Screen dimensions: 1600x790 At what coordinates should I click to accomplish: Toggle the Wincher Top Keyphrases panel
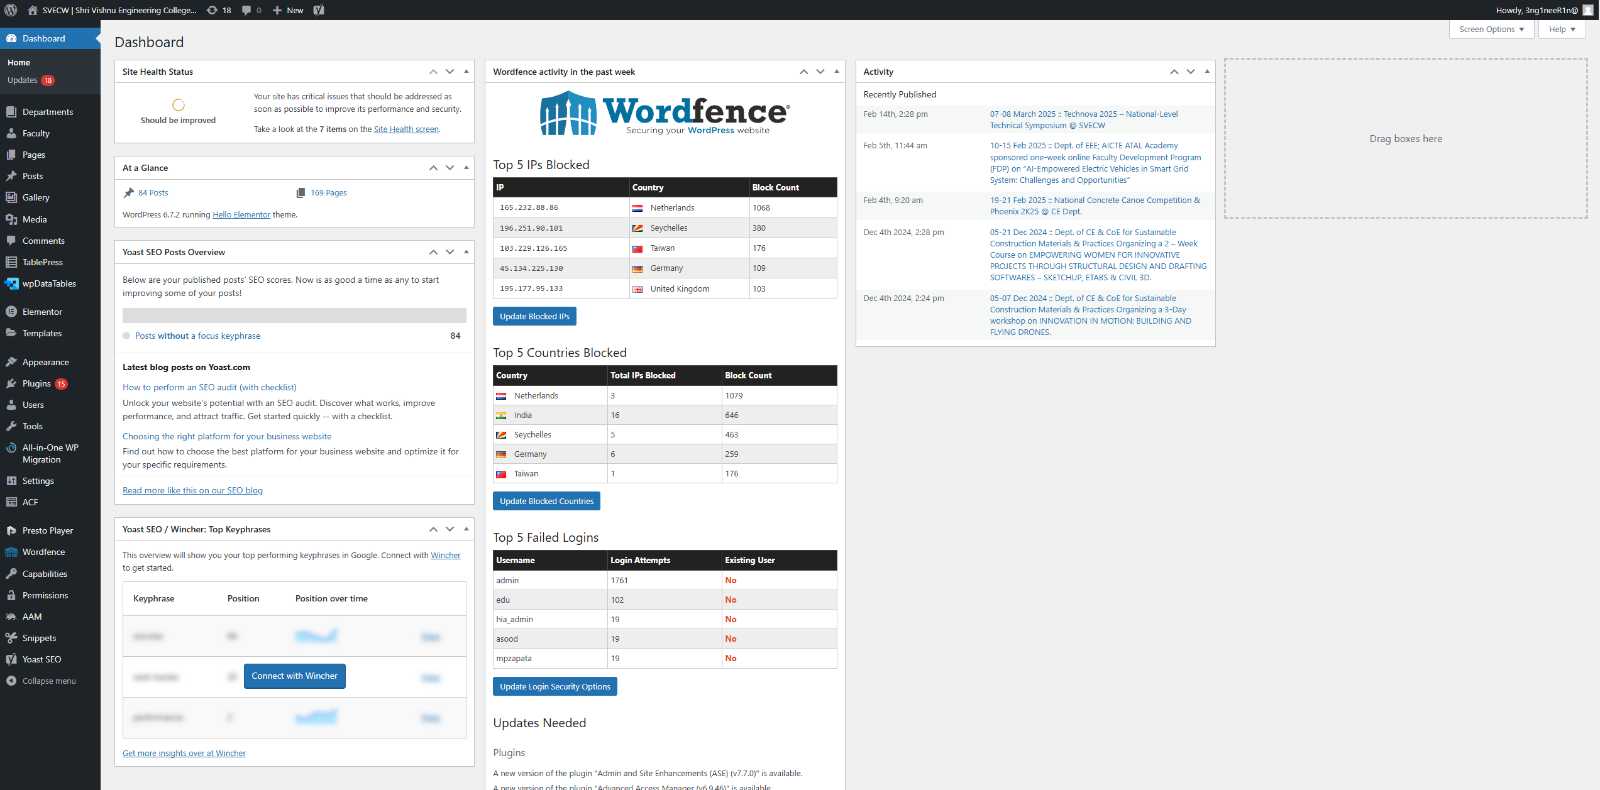click(466, 529)
